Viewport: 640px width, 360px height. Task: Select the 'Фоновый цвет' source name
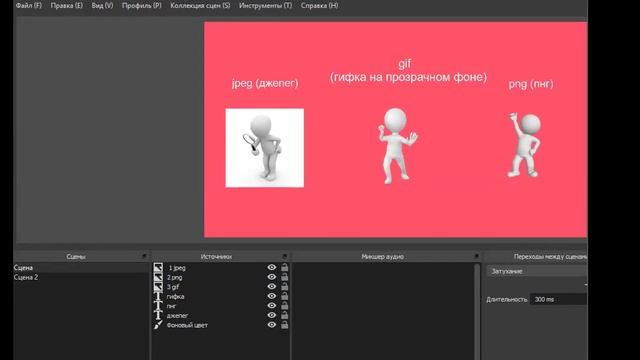(187, 325)
